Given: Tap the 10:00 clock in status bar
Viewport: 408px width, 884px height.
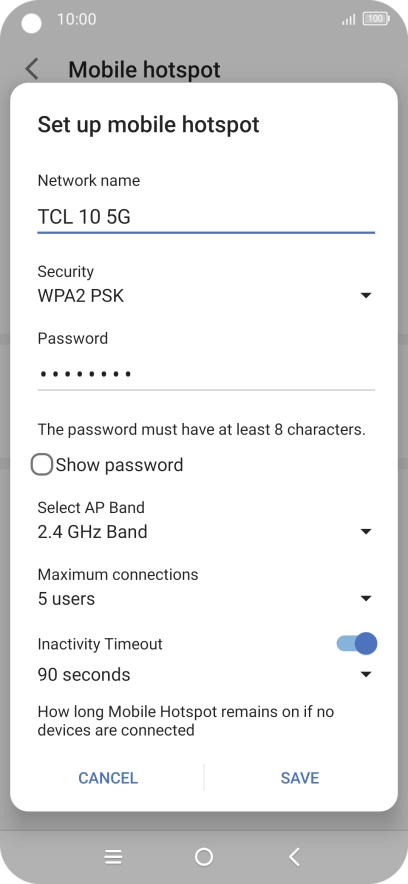Looking at the screenshot, I should 77,19.
